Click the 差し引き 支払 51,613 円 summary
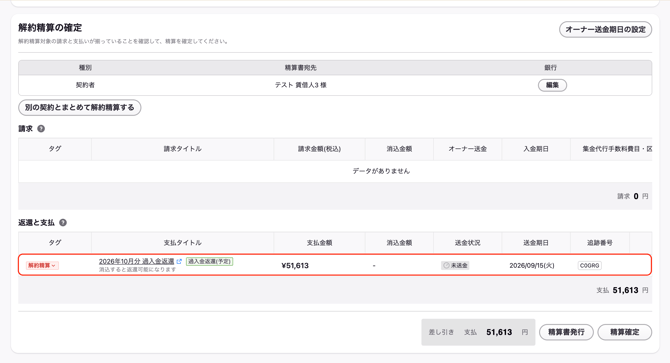This screenshot has width=670, height=363. pos(478,332)
